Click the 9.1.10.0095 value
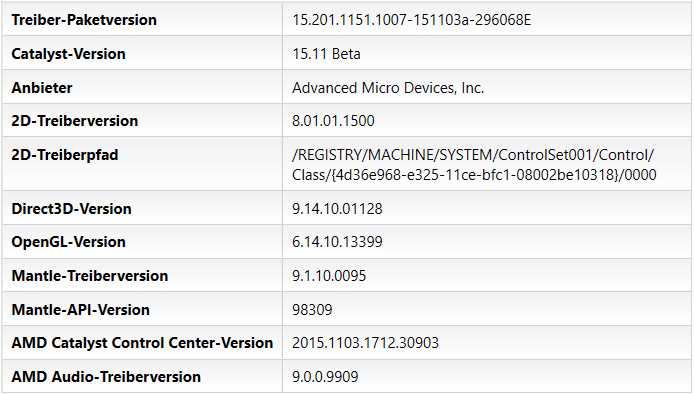694x395 pixels. click(329, 276)
